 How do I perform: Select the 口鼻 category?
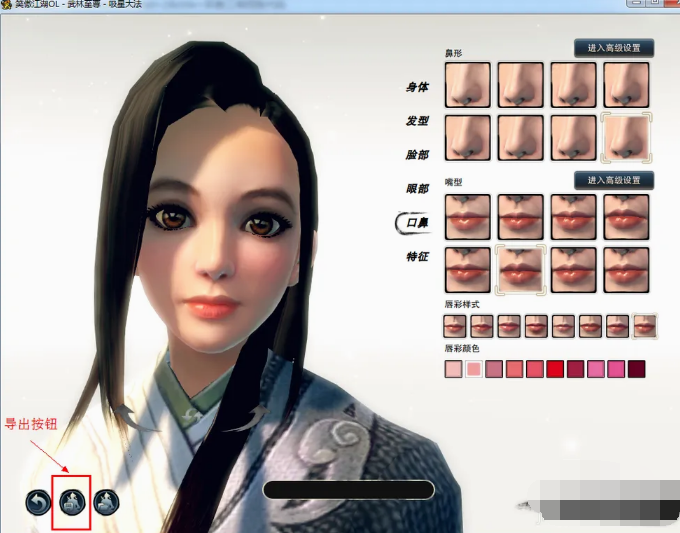(415, 223)
